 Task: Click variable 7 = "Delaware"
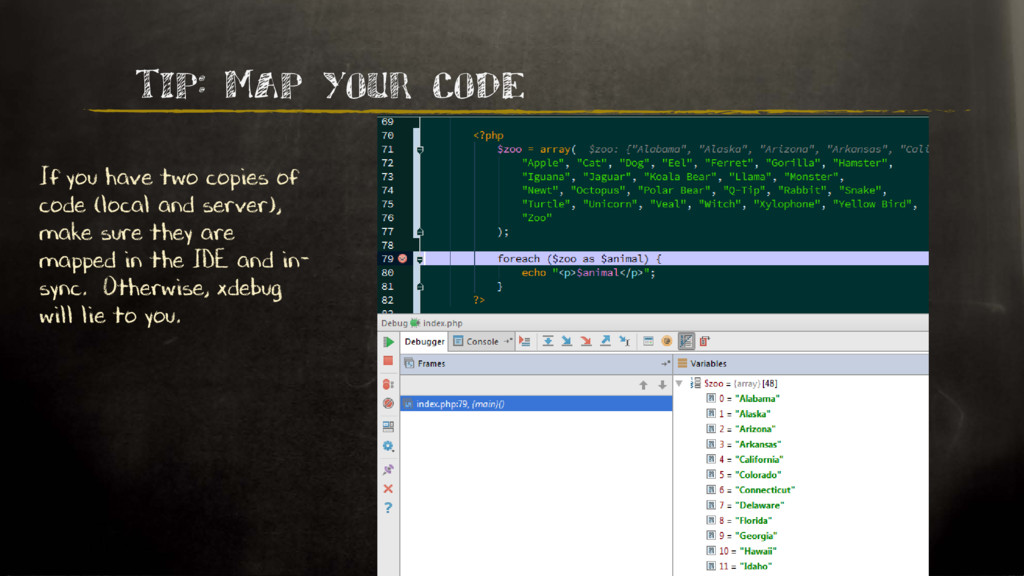click(x=745, y=505)
